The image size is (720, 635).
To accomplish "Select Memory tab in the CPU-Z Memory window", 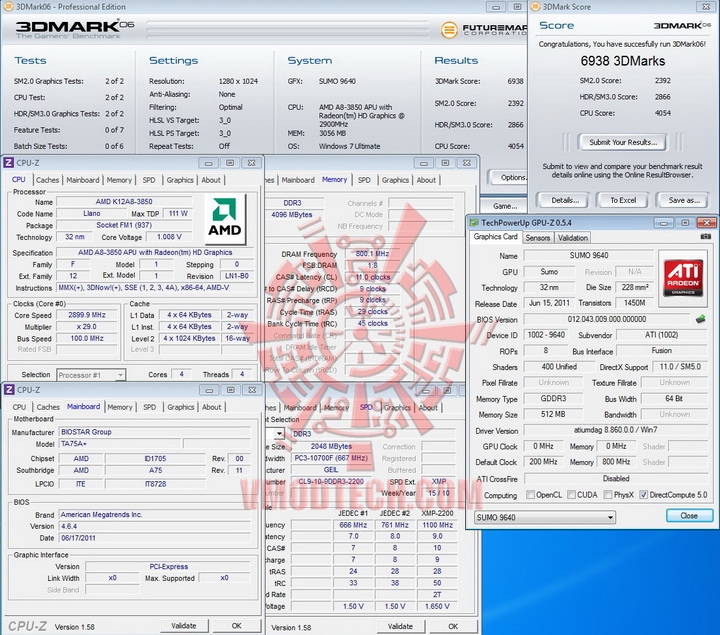I will coord(334,180).
